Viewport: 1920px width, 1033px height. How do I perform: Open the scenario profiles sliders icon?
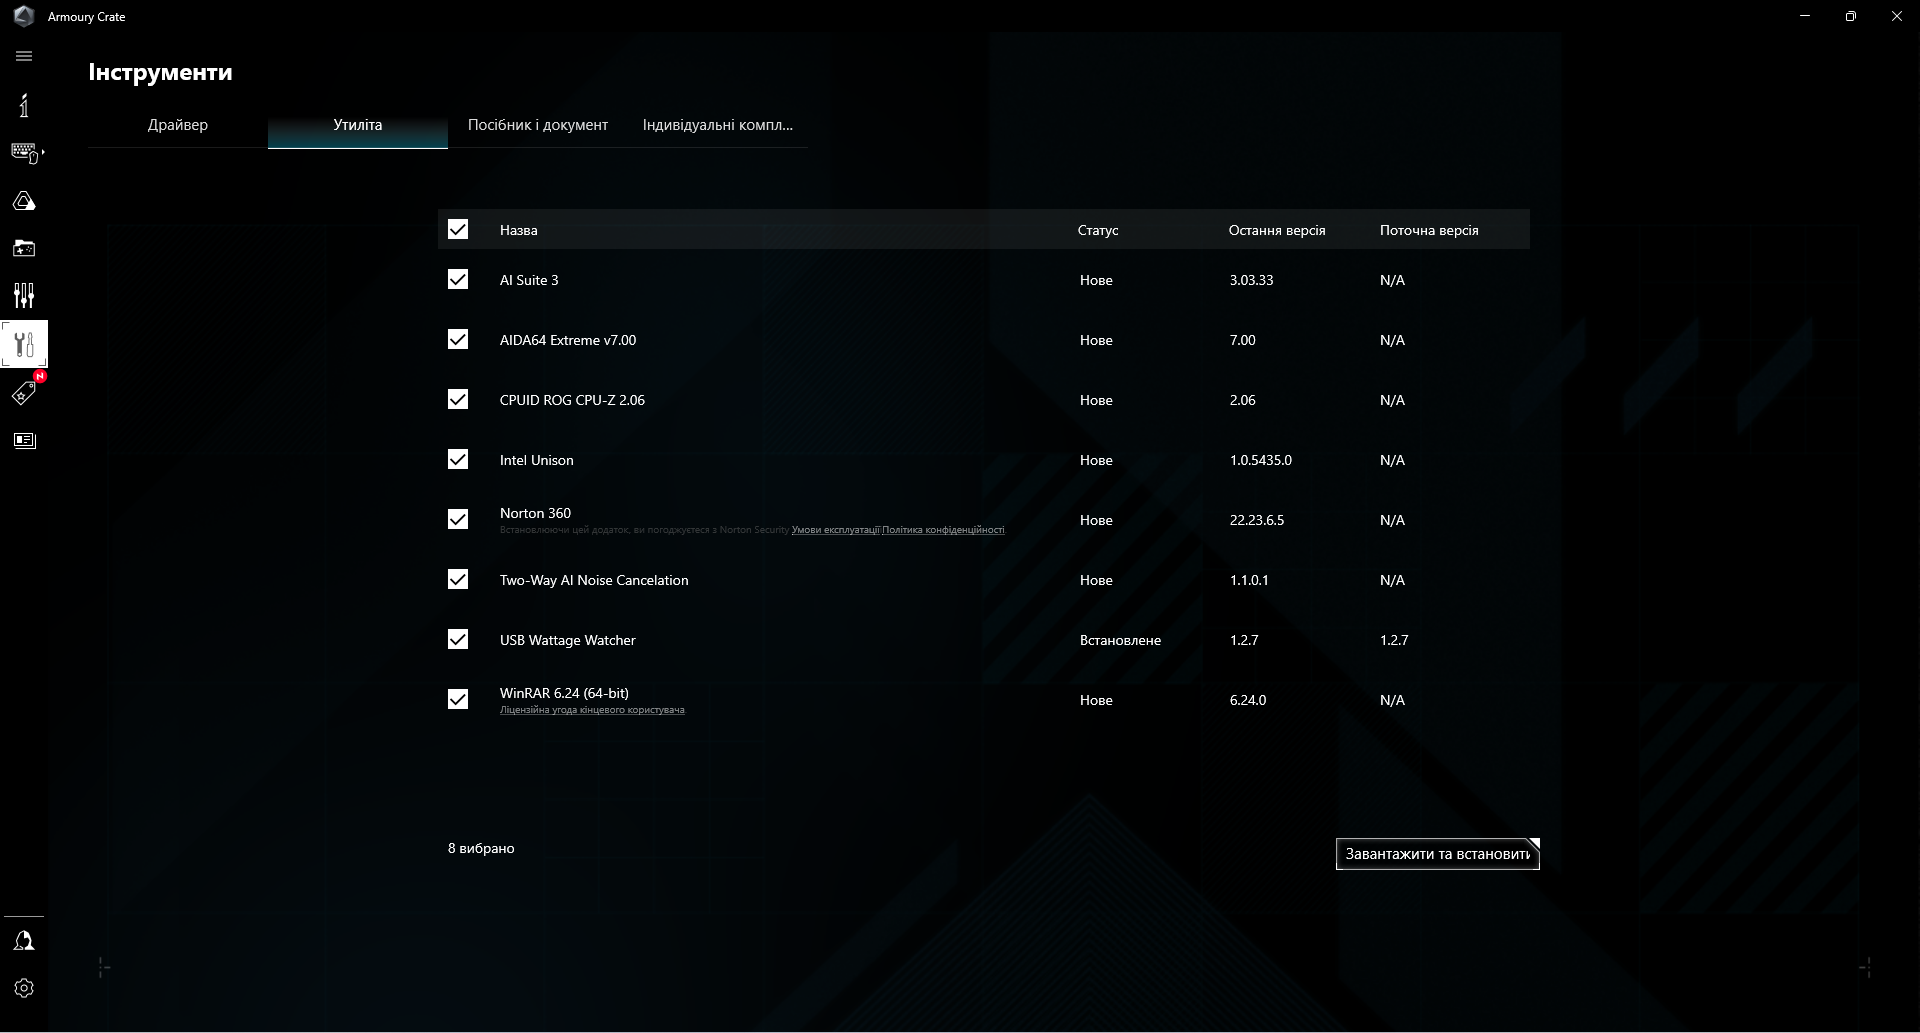(x=23, y=295)
